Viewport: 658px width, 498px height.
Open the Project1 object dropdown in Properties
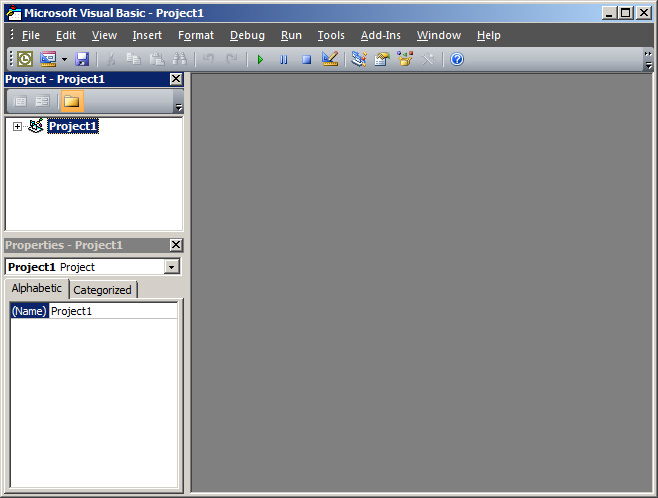click(172, 267)
